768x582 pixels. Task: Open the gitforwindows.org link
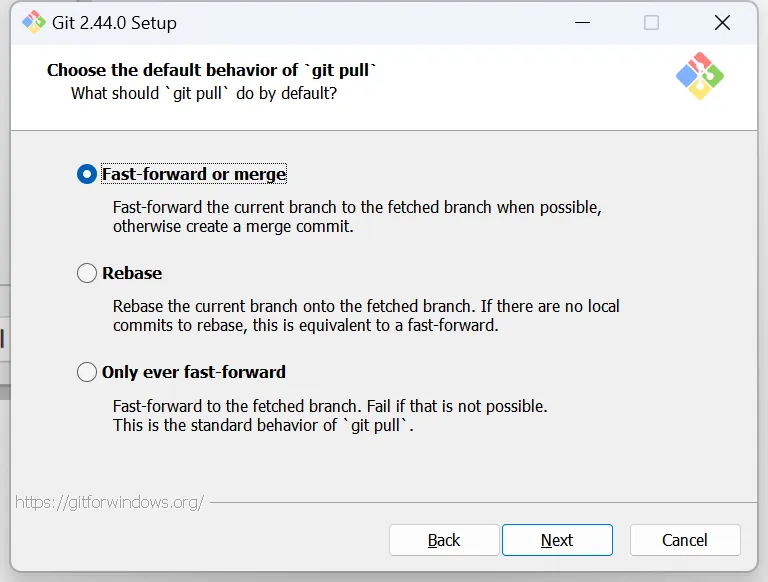pyautogui.click(x=109, y=502)
